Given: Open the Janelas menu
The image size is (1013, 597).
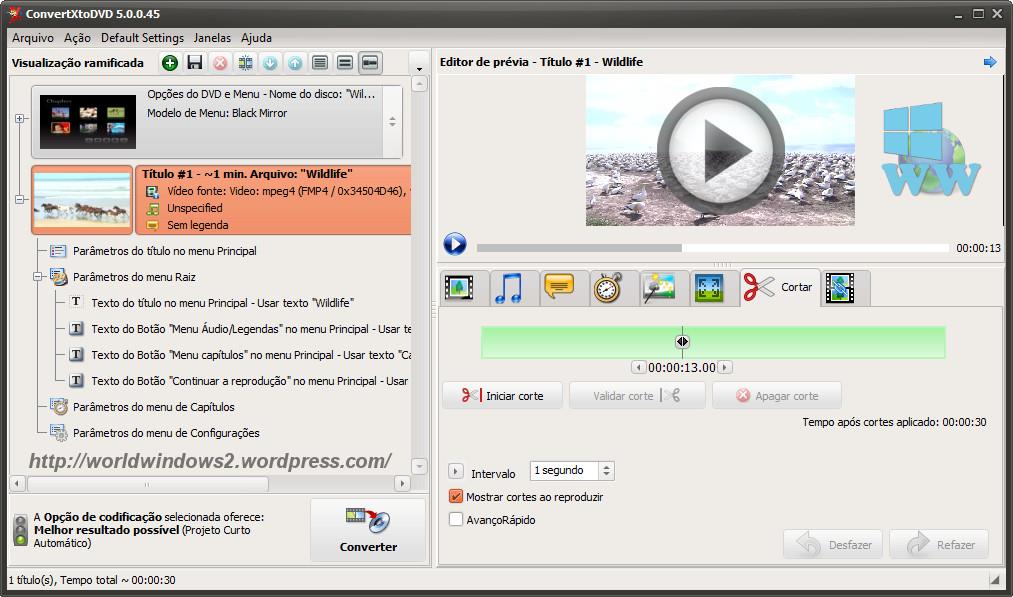Looking at the screenshot, I should [212, 37].
